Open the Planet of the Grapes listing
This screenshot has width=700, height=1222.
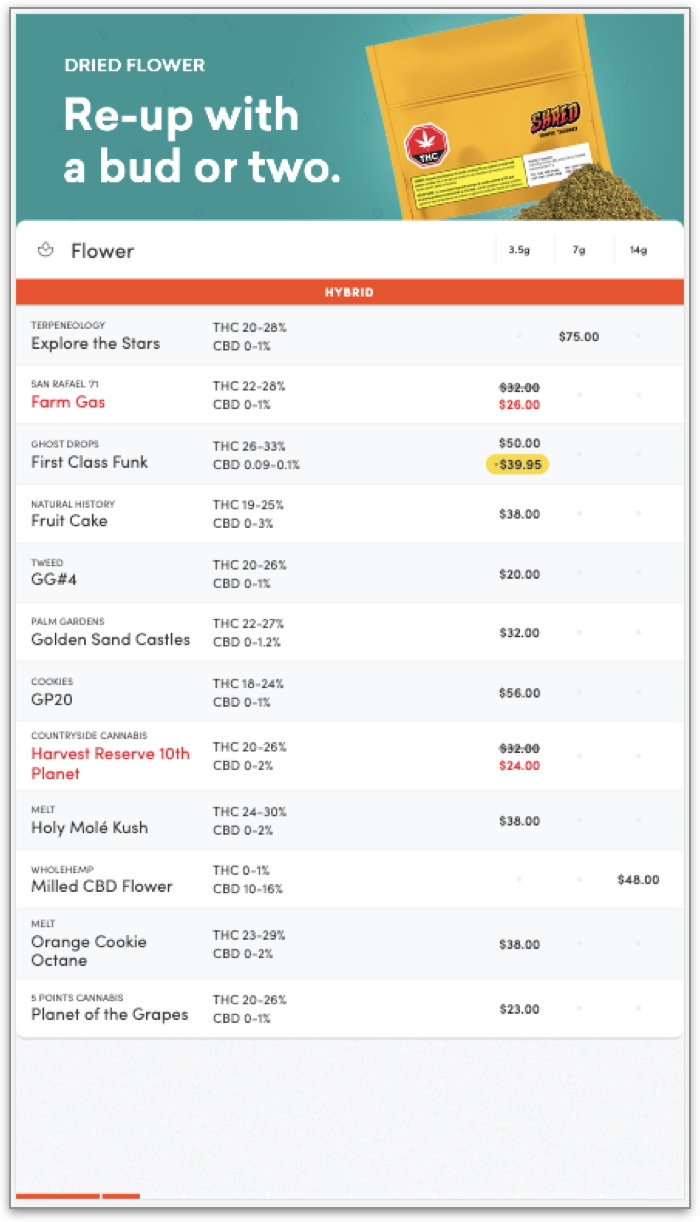point(109,1014)
